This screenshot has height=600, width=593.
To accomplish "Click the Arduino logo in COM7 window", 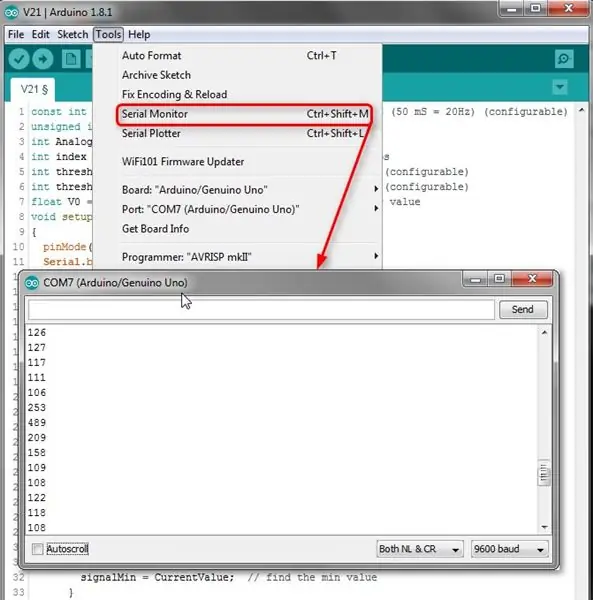I will pyautogui.click(x=32, y=283).
